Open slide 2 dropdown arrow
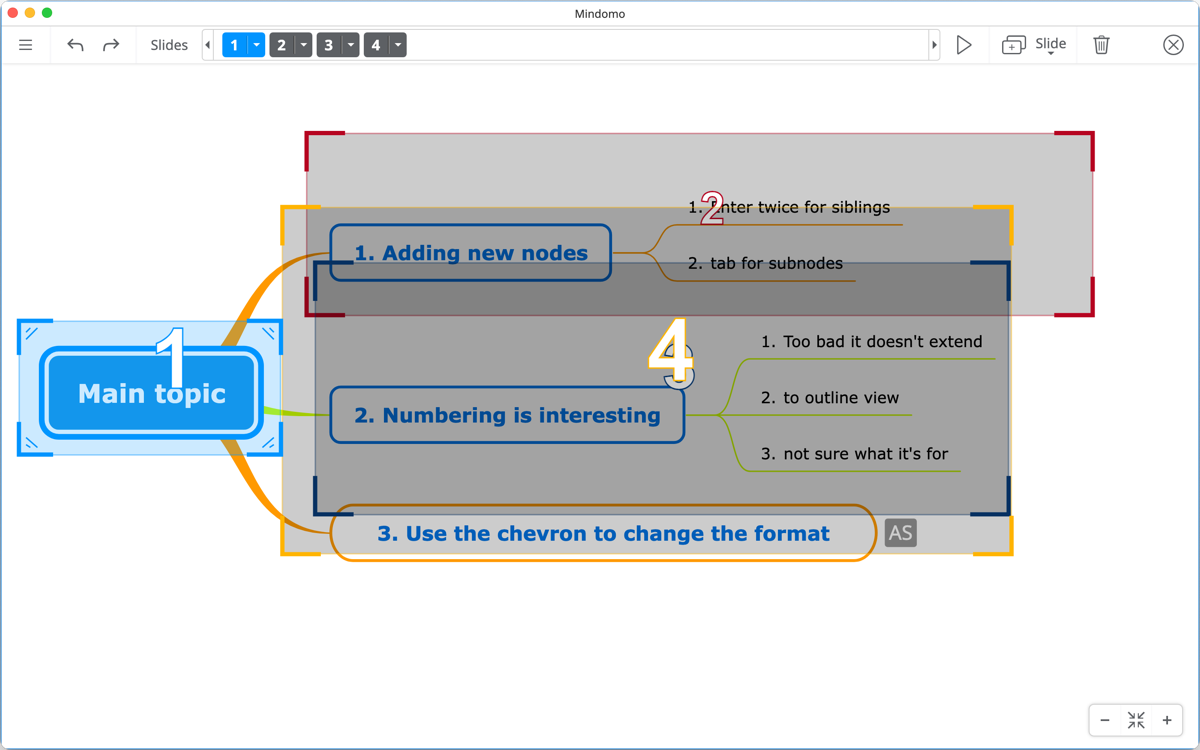1200x750 pixels. [x=304, y=45]
